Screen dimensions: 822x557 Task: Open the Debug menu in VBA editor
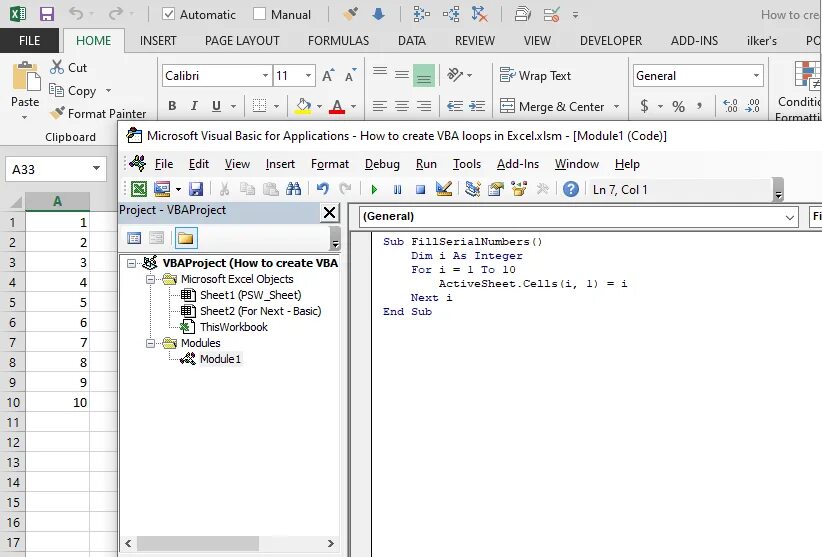click(x=382, y=164)
